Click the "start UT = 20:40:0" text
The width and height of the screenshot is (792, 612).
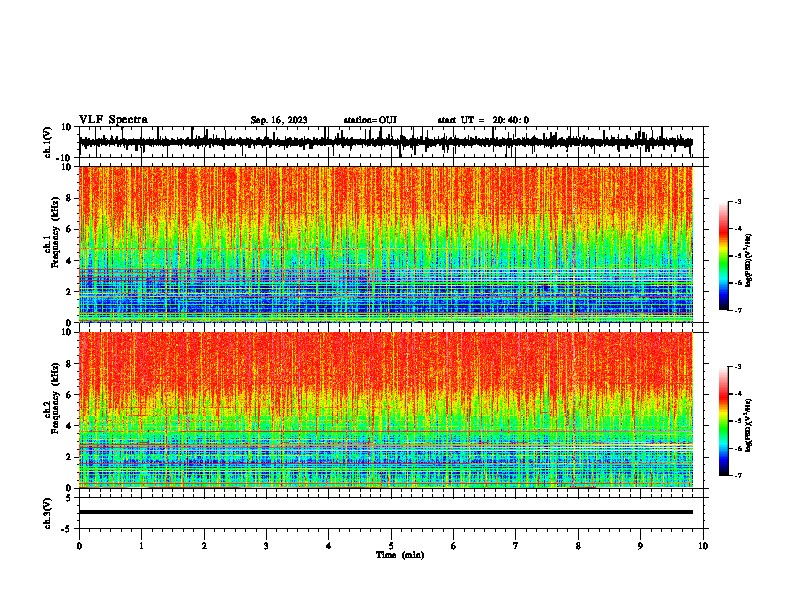pos(483,120)
